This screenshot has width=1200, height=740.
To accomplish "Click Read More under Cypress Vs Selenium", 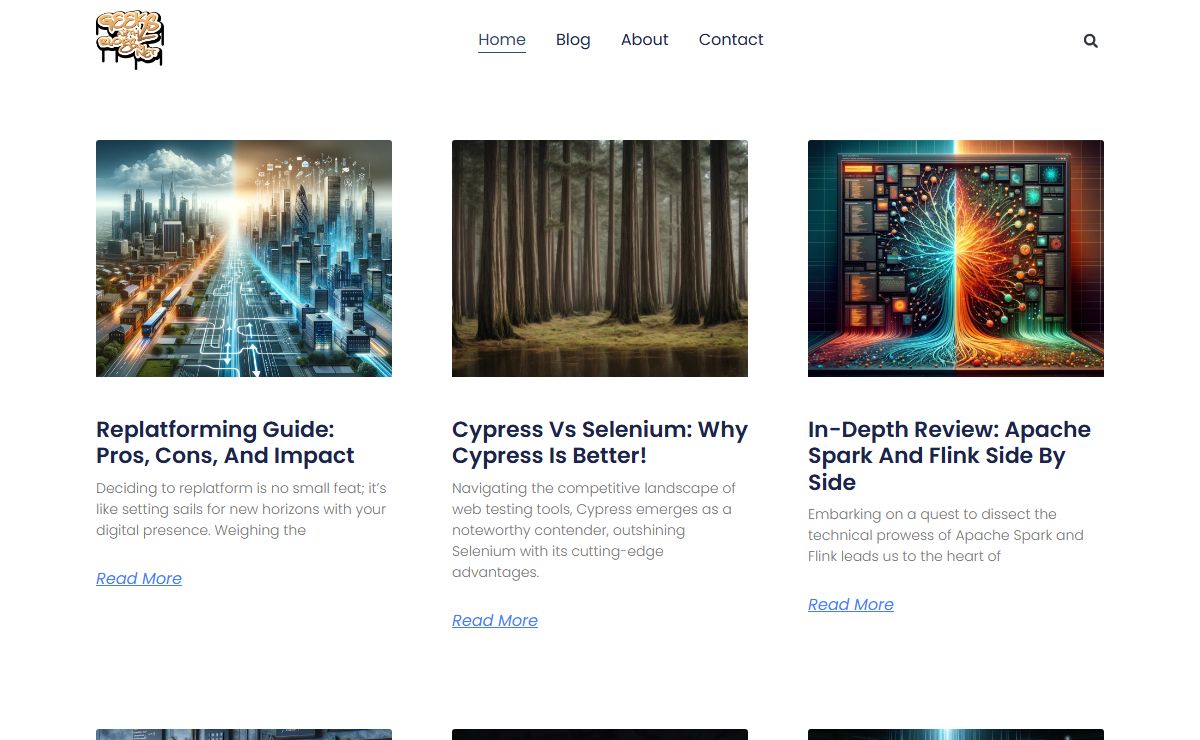I will click(495, 620).
